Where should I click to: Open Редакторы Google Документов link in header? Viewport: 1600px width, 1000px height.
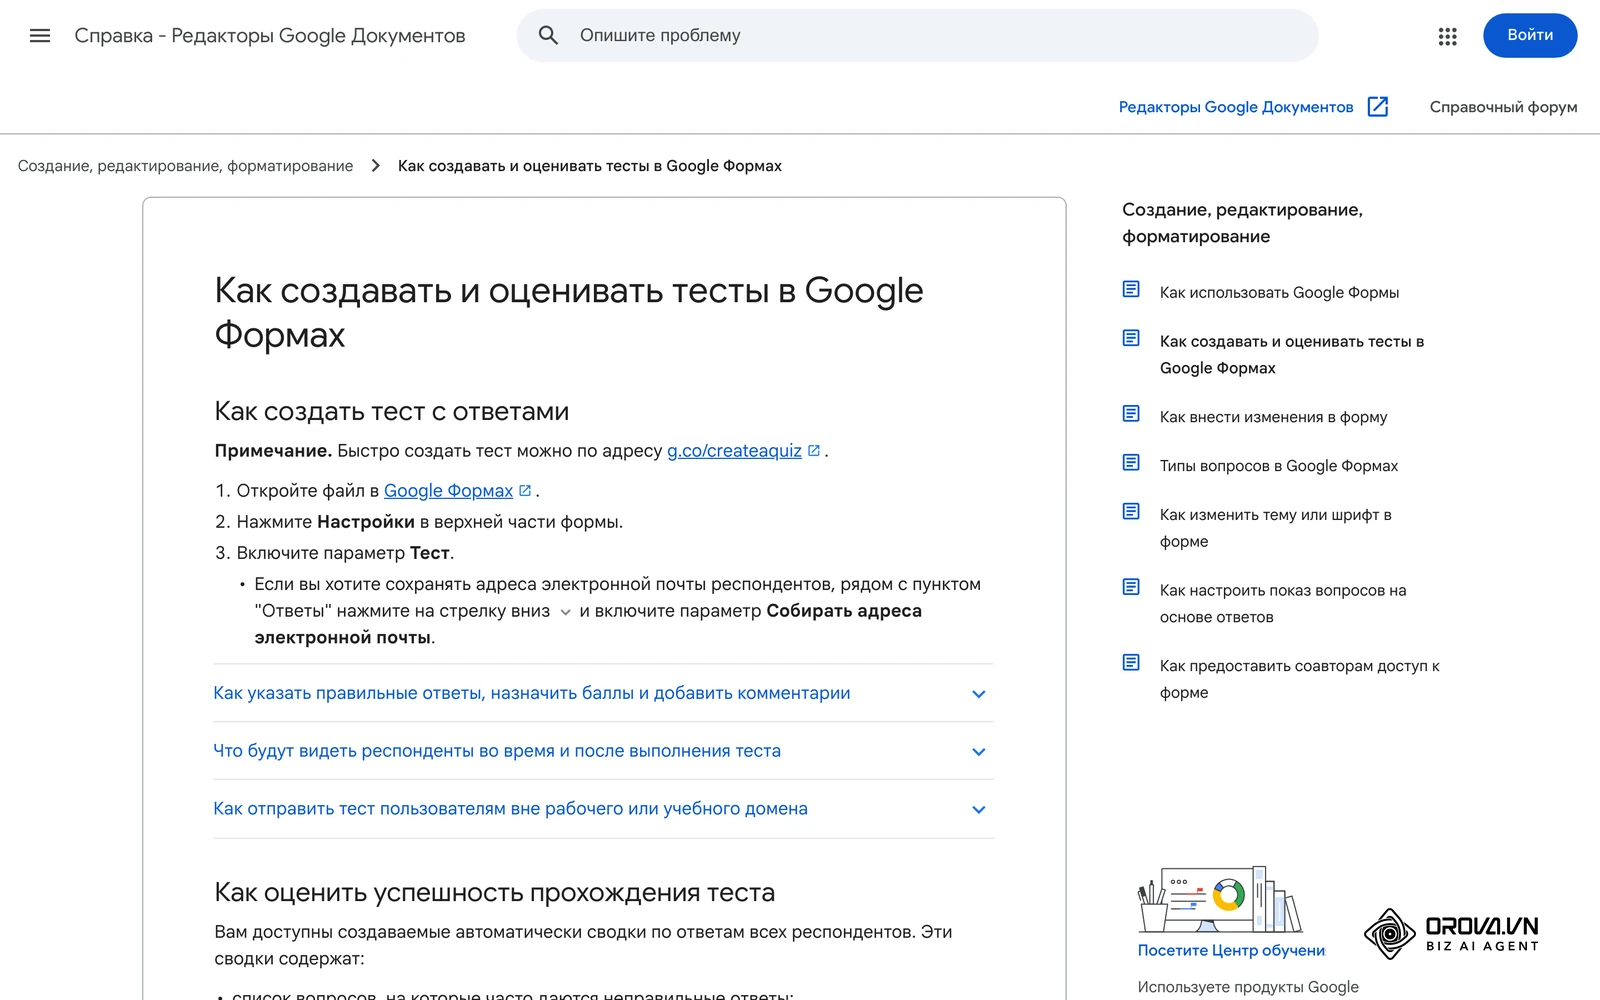pyautogui.click(x=1236, y=107)
